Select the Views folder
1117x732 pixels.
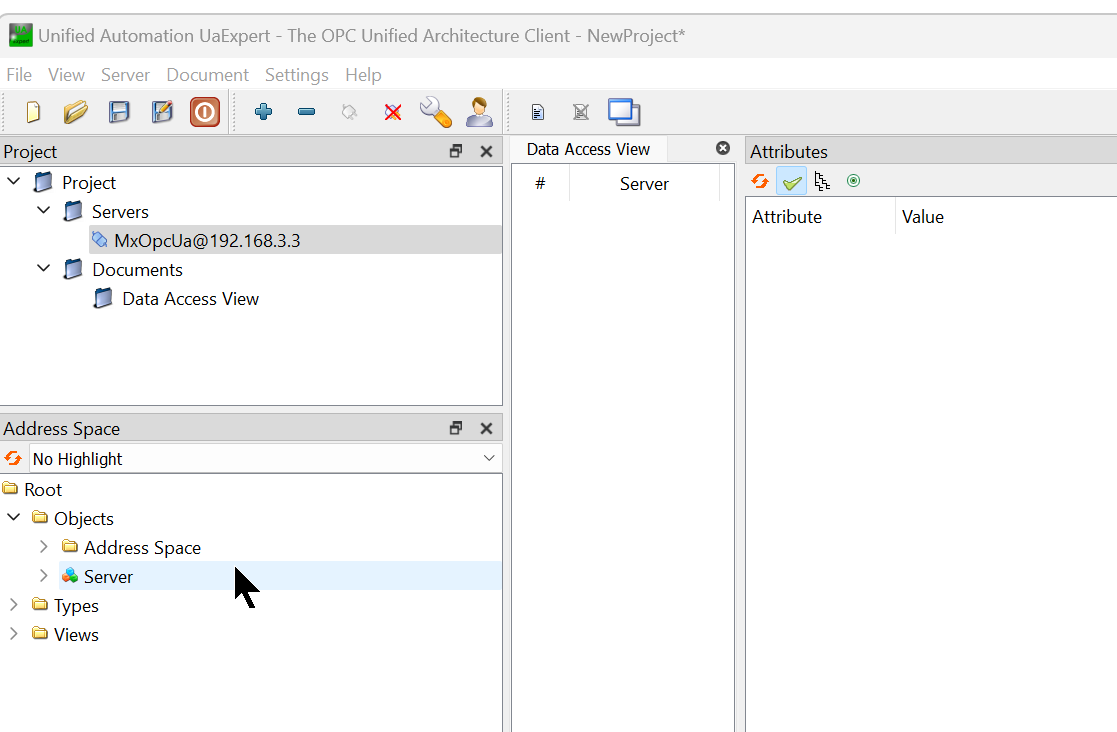[76, 635]
